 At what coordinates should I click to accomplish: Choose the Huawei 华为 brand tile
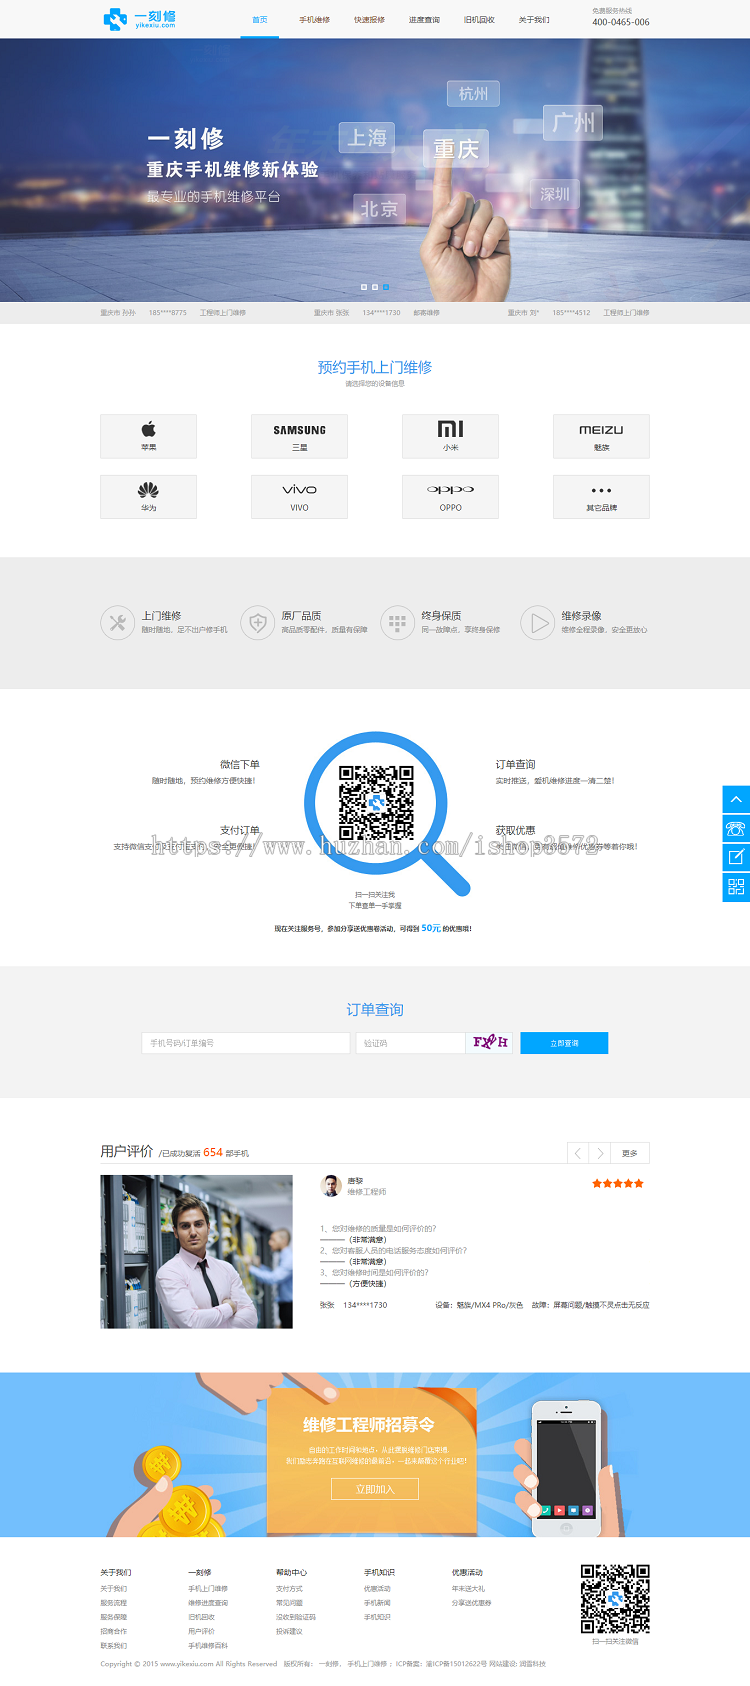tap(148, 497)
